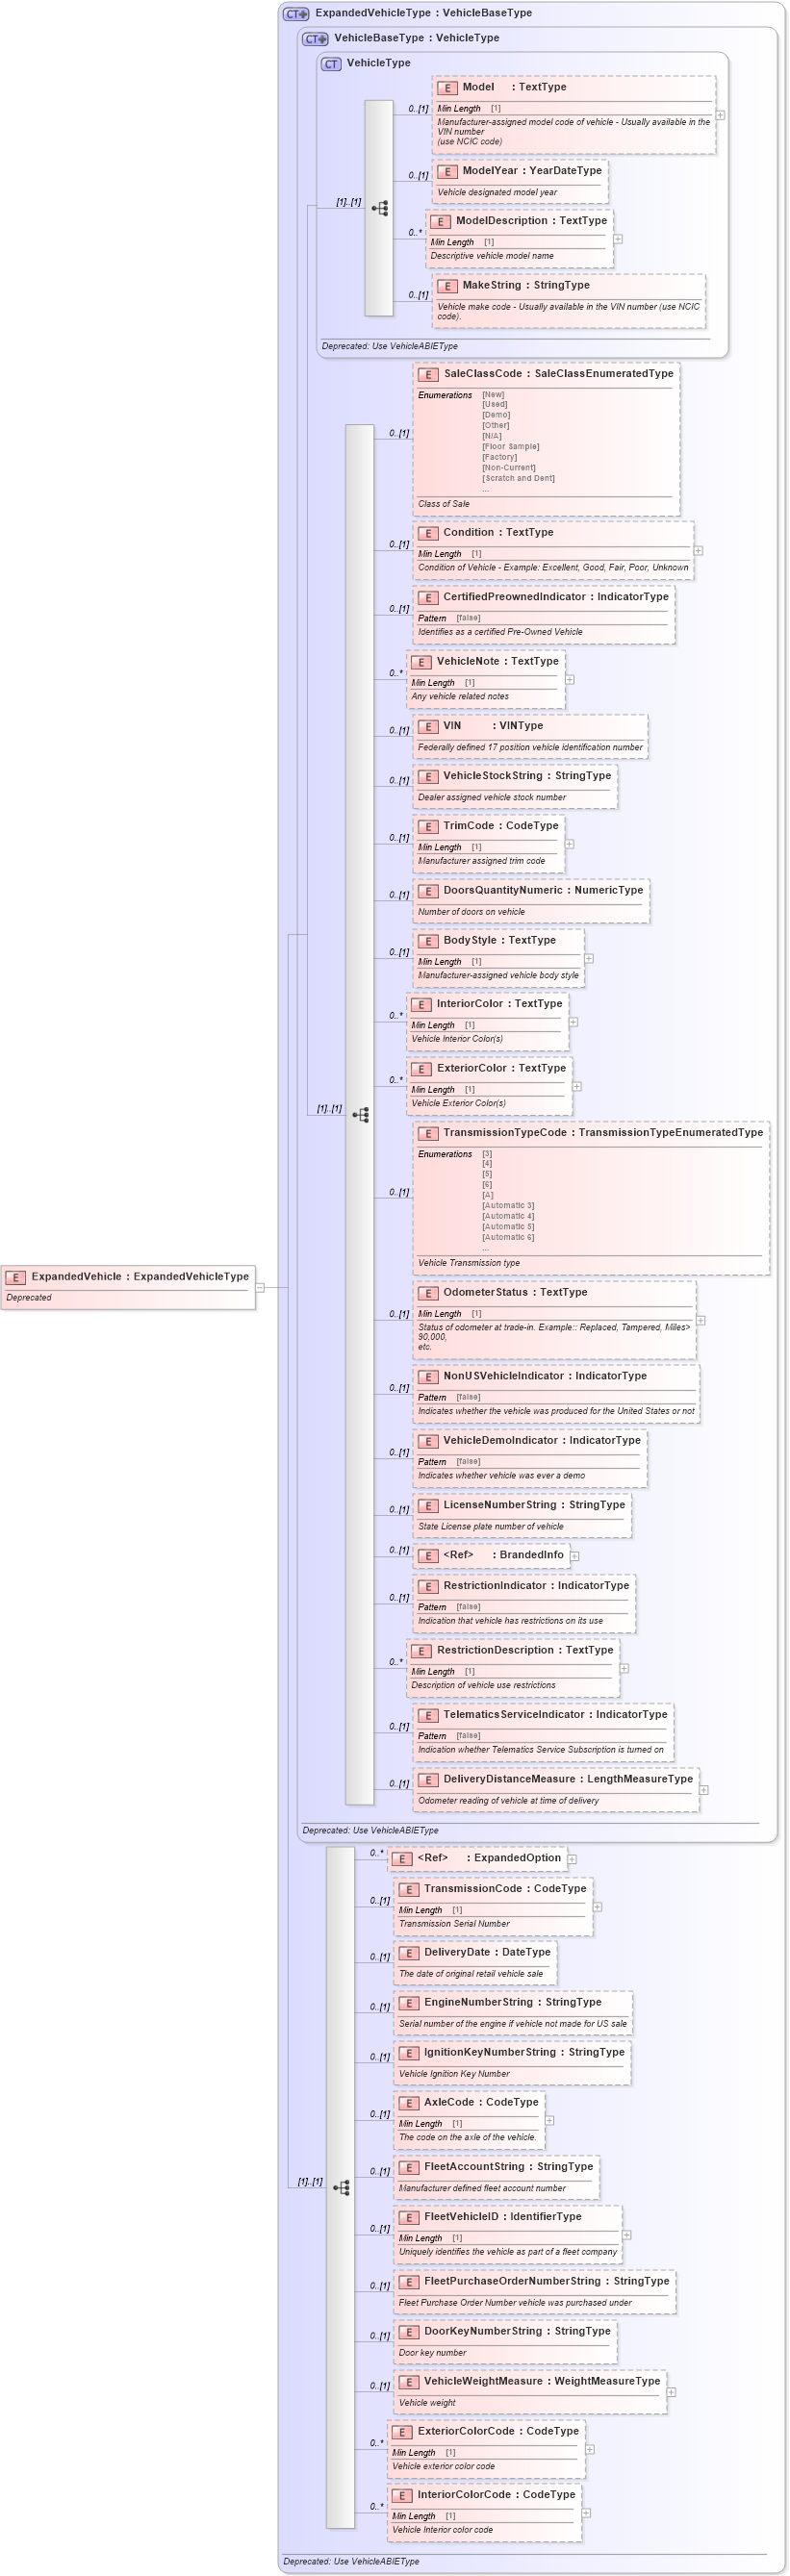The height and width of the screenshot is (2576, 790).
Task: Expand the OdometerStatus element plus box
Action: 701,1320
